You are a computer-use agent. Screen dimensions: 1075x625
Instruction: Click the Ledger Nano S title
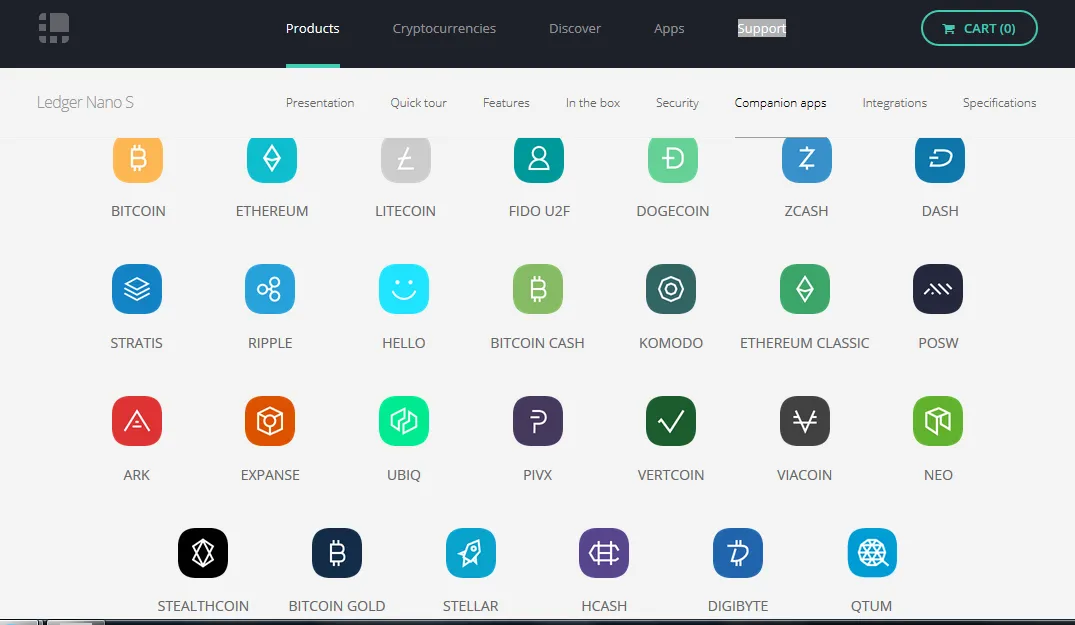85,103
